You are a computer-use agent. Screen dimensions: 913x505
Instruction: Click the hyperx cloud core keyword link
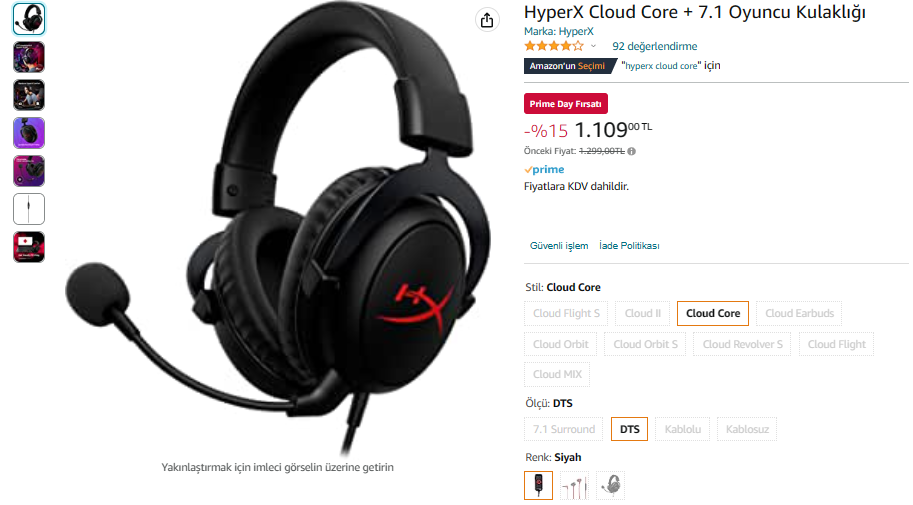pos(661,66)
